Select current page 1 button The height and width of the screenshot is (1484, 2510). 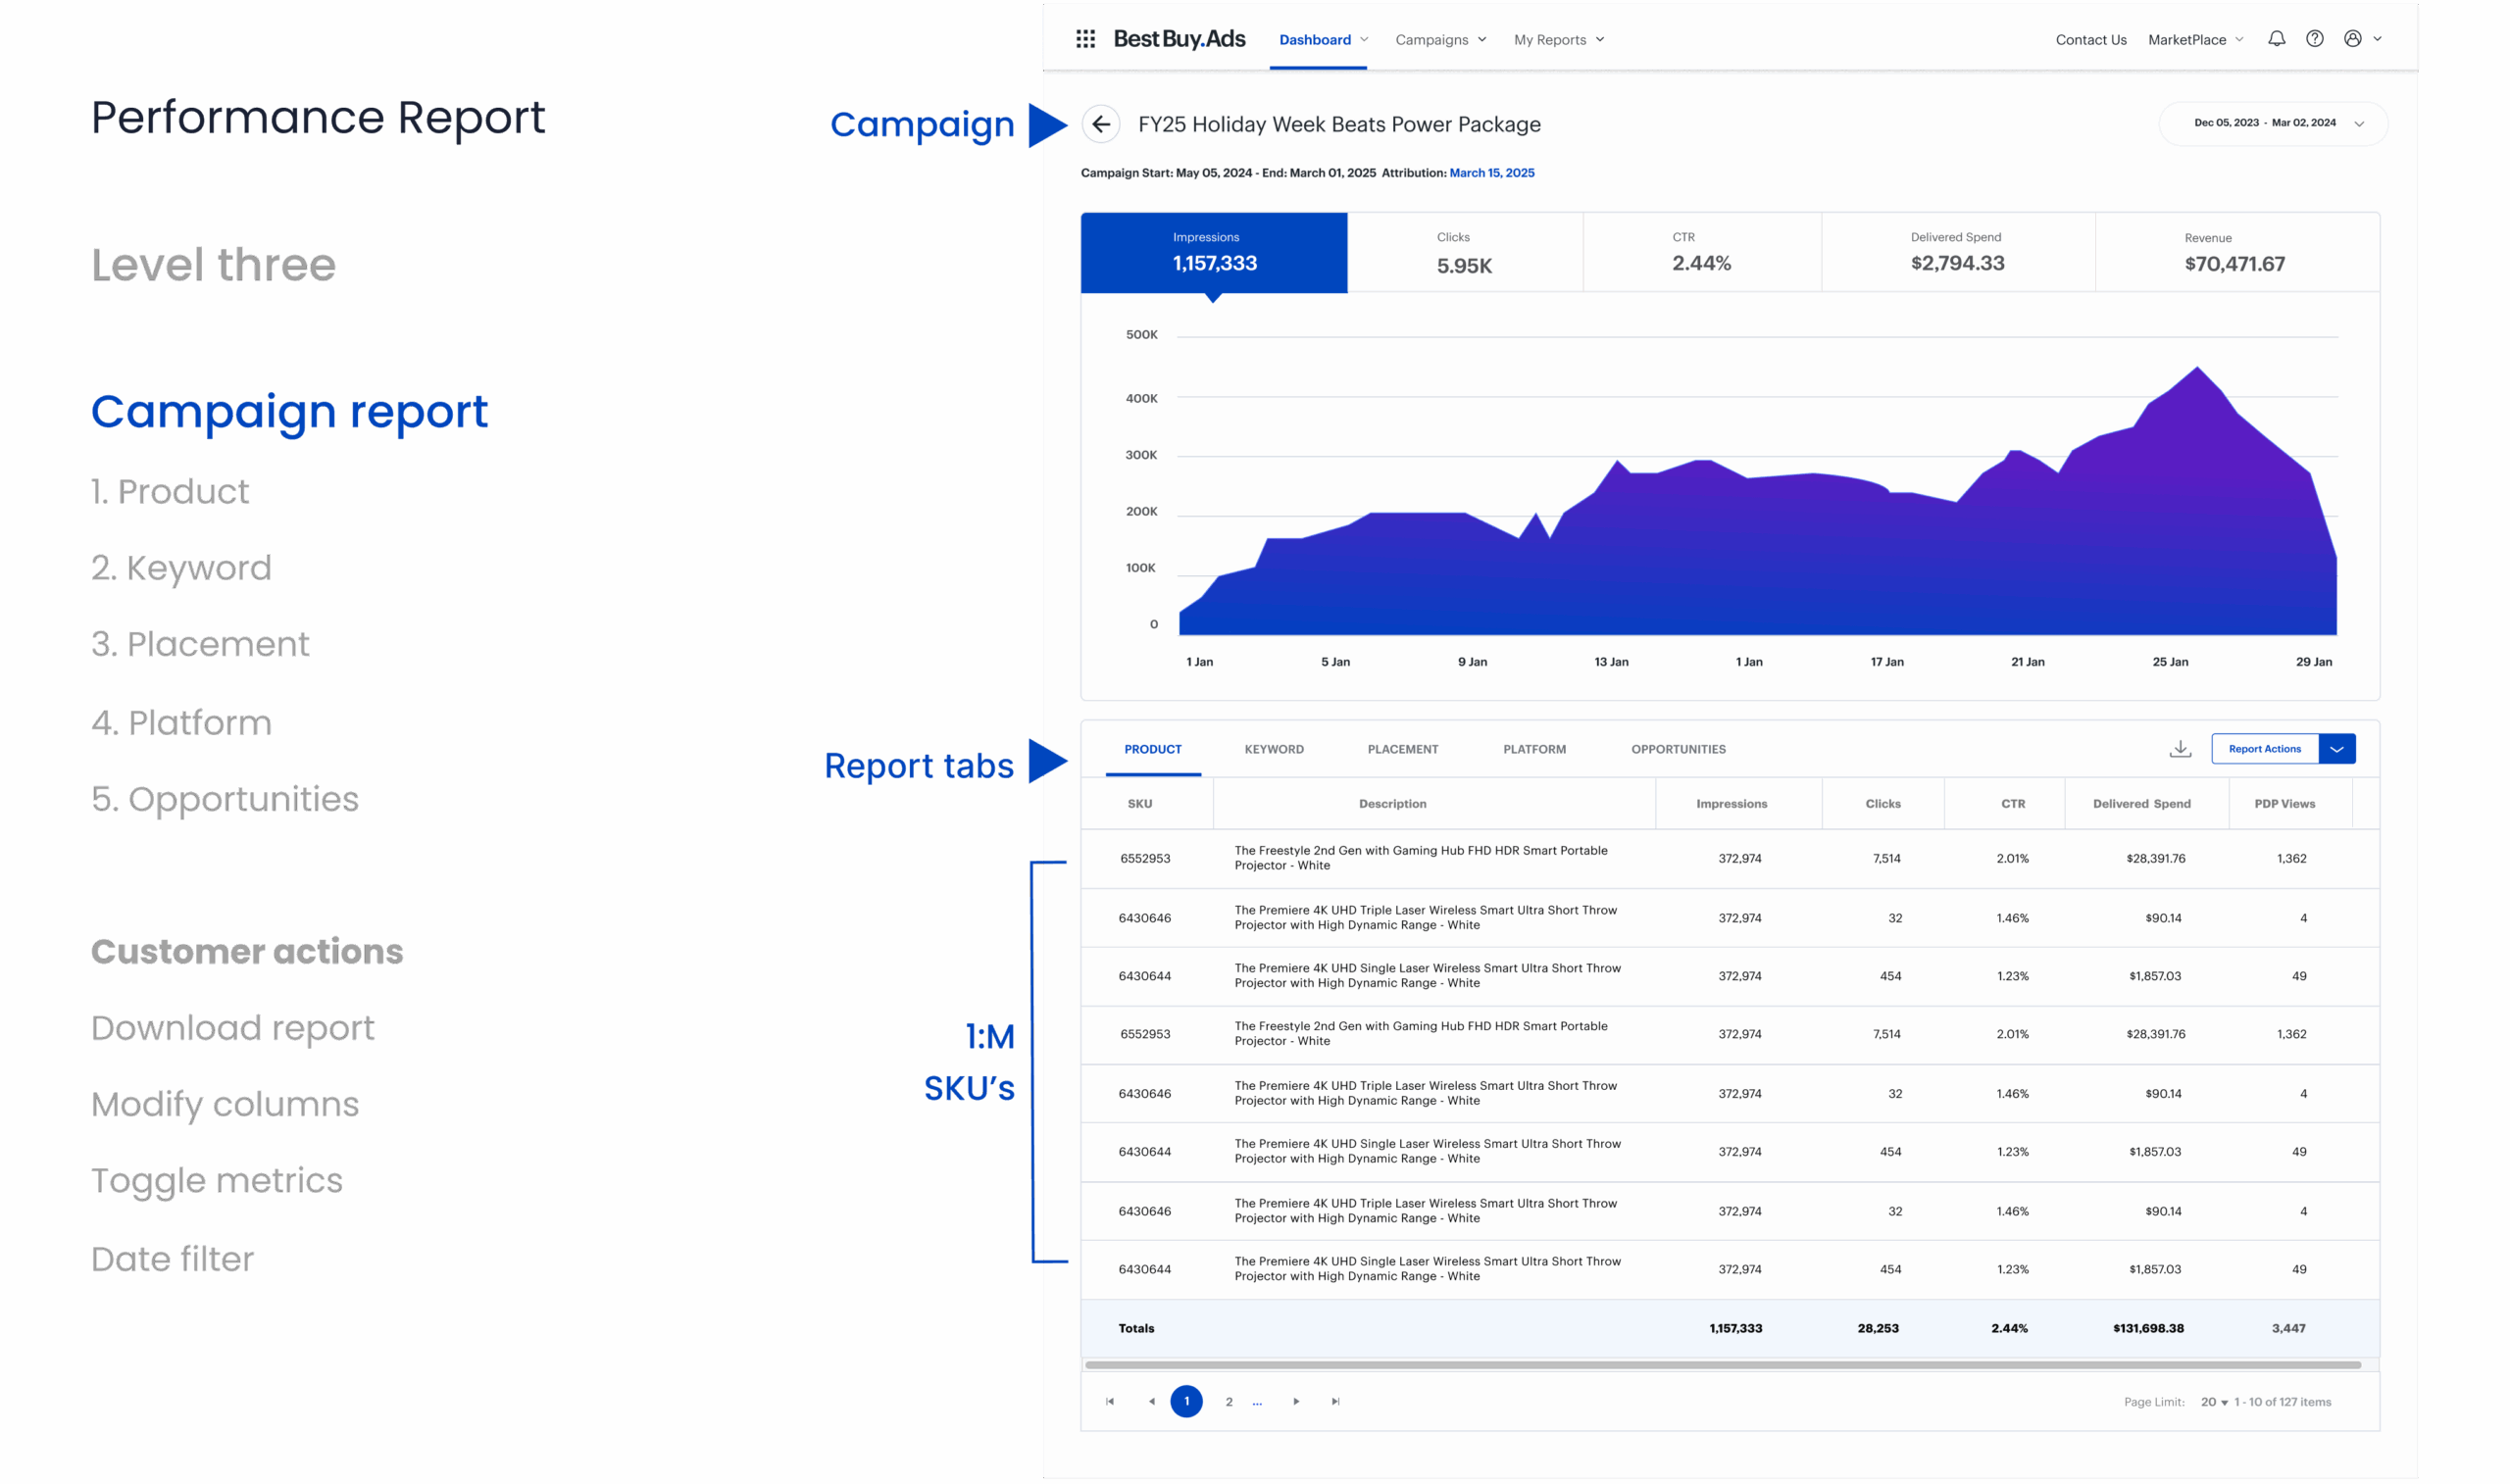pyautogui.click(x=1186, y=1401)
